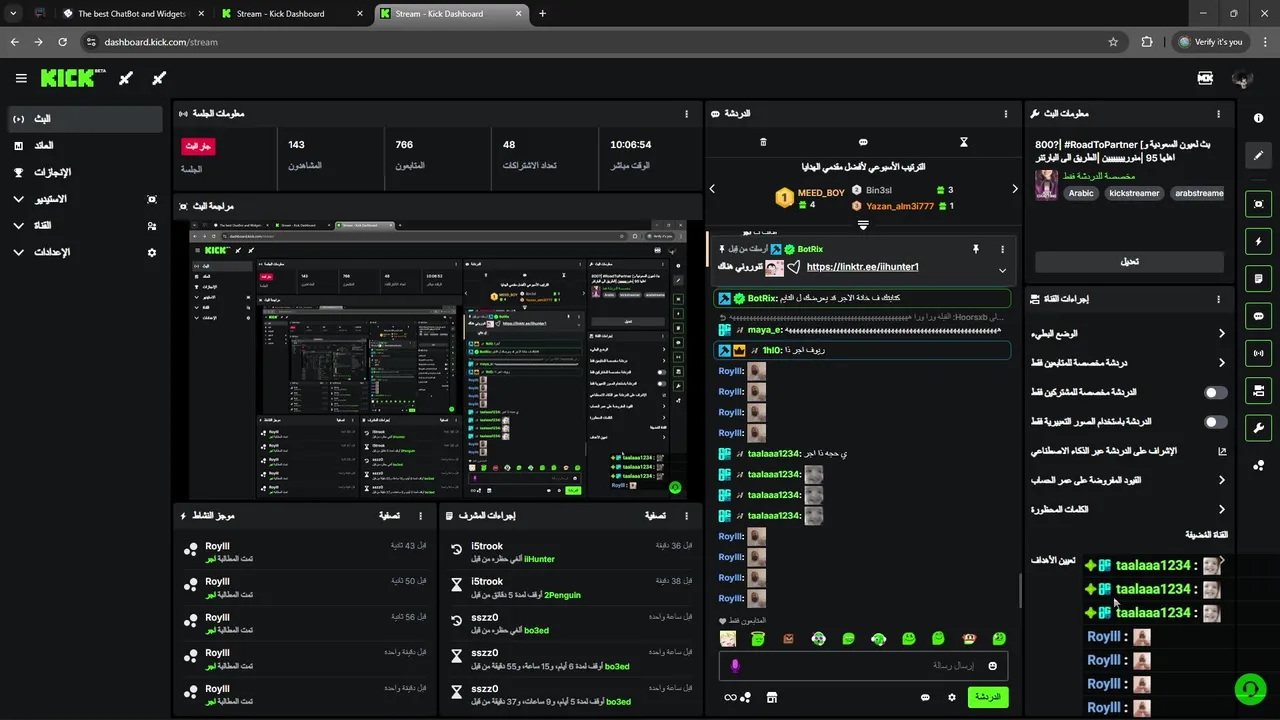Open slow mode options arrow

tap(1221, 334)
